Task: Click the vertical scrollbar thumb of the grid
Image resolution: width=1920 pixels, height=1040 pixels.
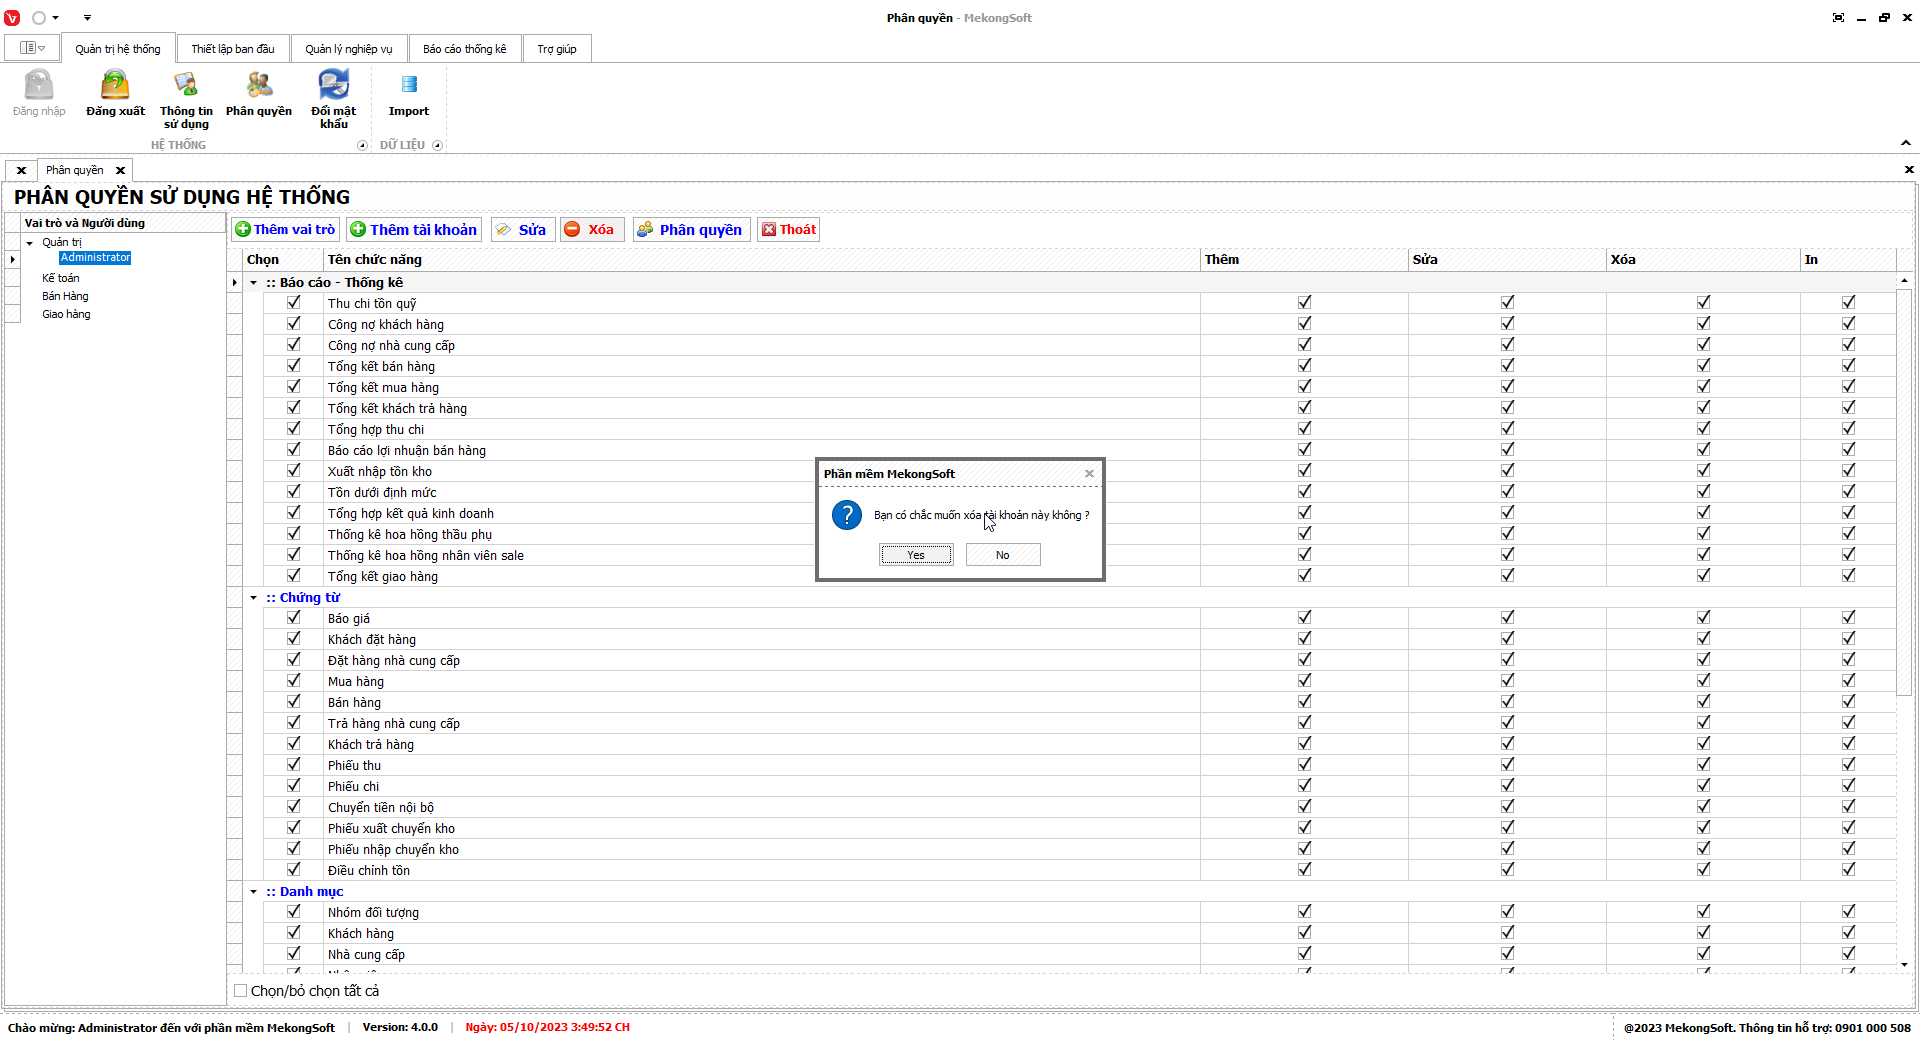Action: [1904, 490]
